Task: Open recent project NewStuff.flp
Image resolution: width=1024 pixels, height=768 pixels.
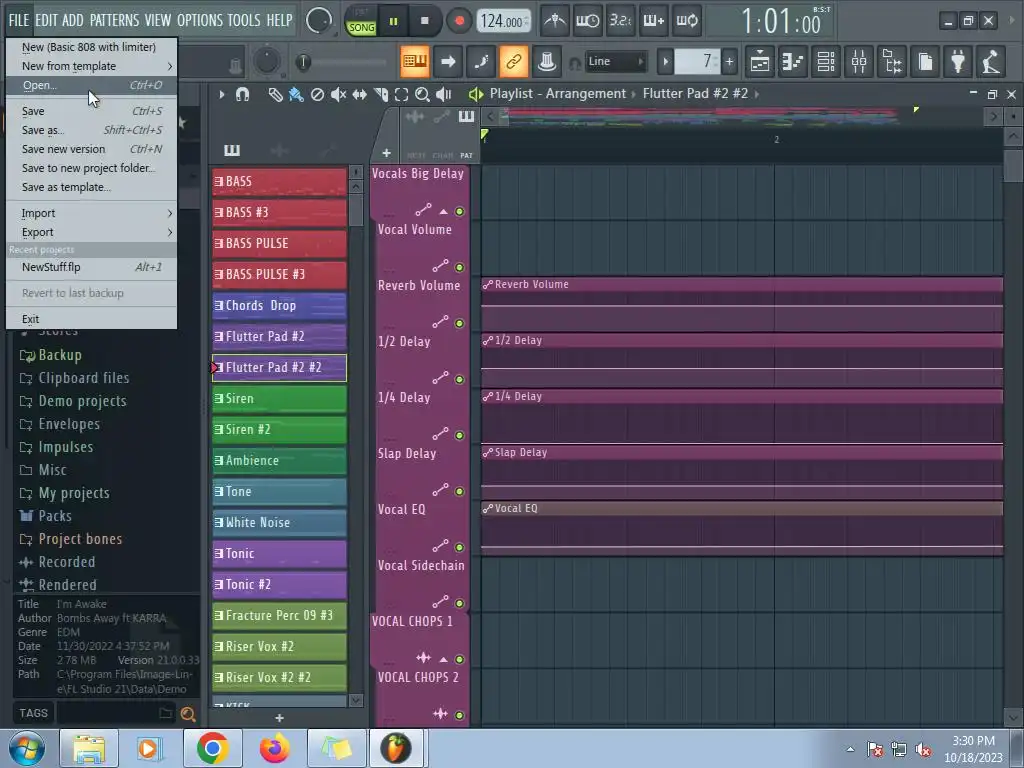Action: [91, 267]
